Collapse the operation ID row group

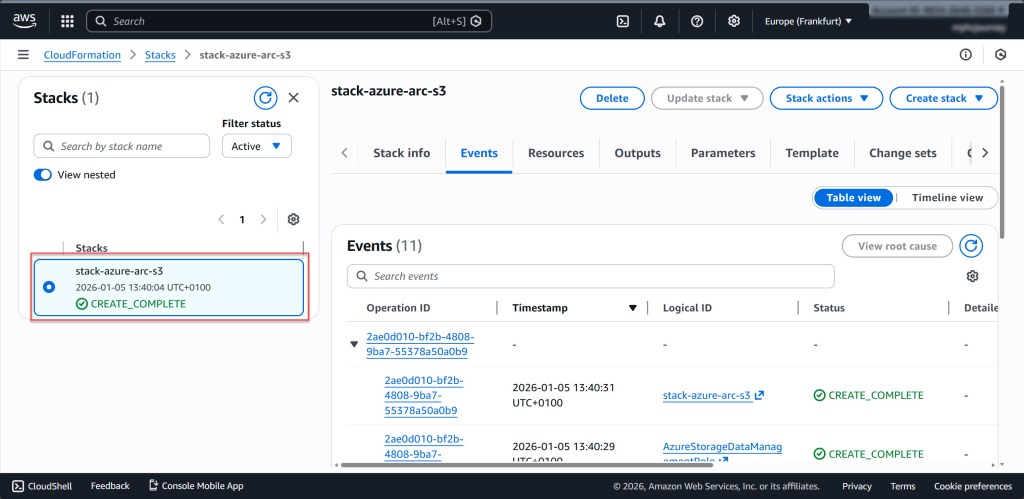(353, 344)
